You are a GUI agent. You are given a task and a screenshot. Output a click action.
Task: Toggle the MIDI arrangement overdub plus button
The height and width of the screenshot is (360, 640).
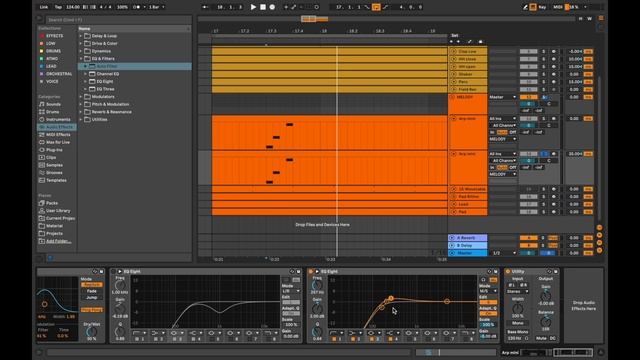click(286, 7)
